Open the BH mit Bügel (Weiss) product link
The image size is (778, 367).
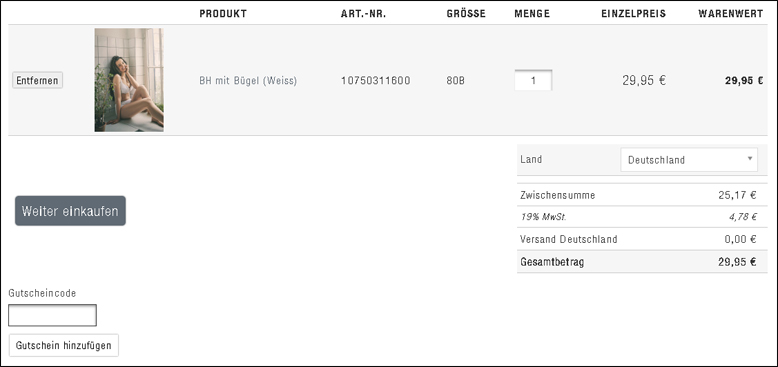tap(248, 80)
